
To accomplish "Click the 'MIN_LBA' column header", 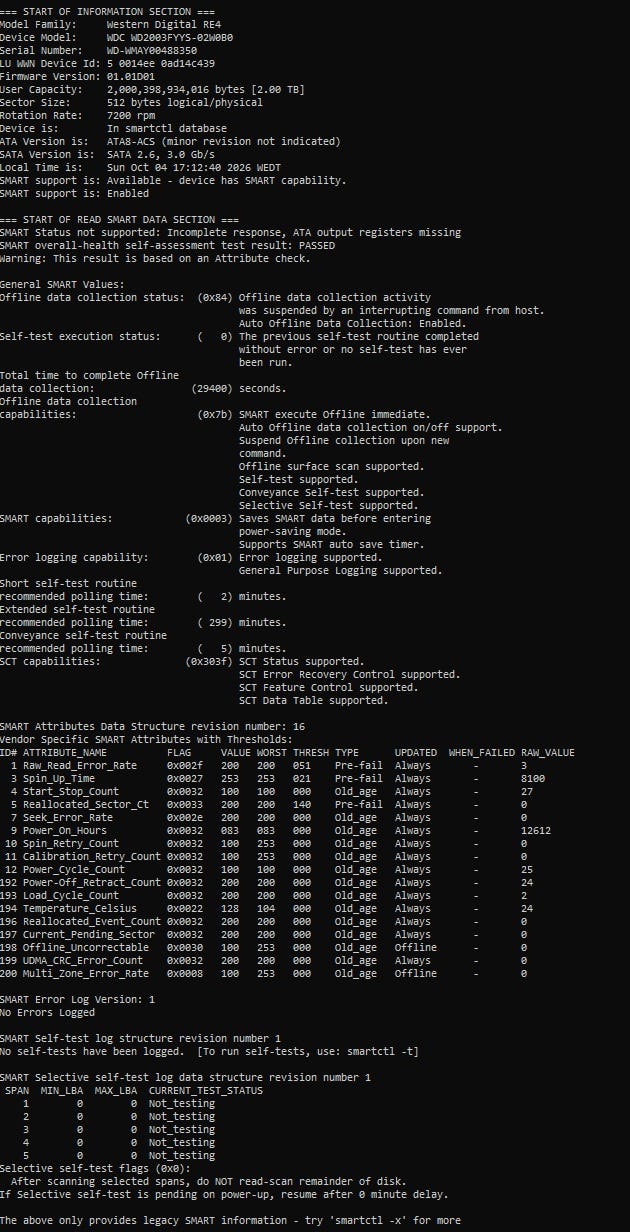I will point(62,1090).
